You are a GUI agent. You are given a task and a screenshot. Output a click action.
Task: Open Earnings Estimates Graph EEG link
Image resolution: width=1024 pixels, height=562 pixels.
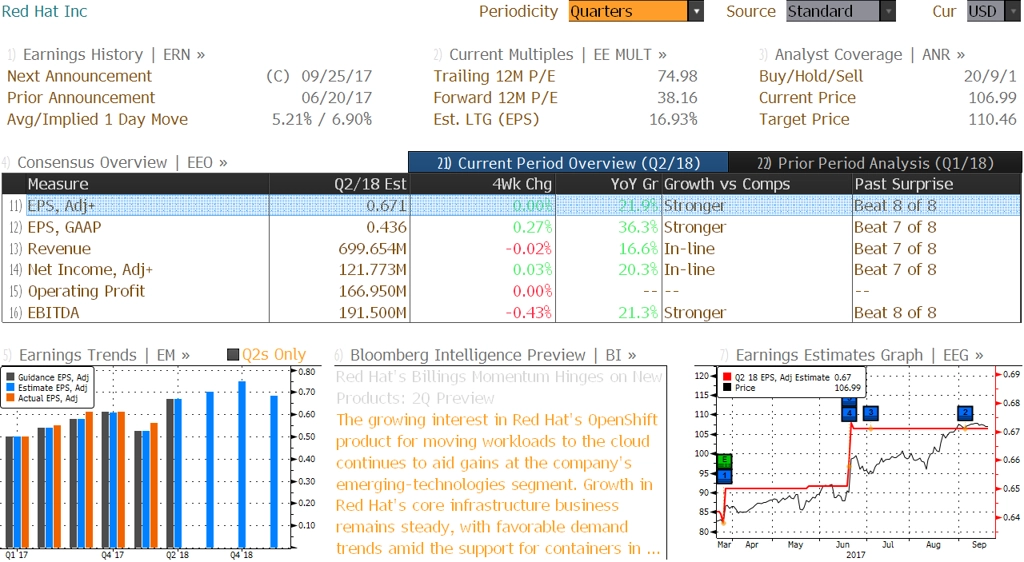(859, 355)
